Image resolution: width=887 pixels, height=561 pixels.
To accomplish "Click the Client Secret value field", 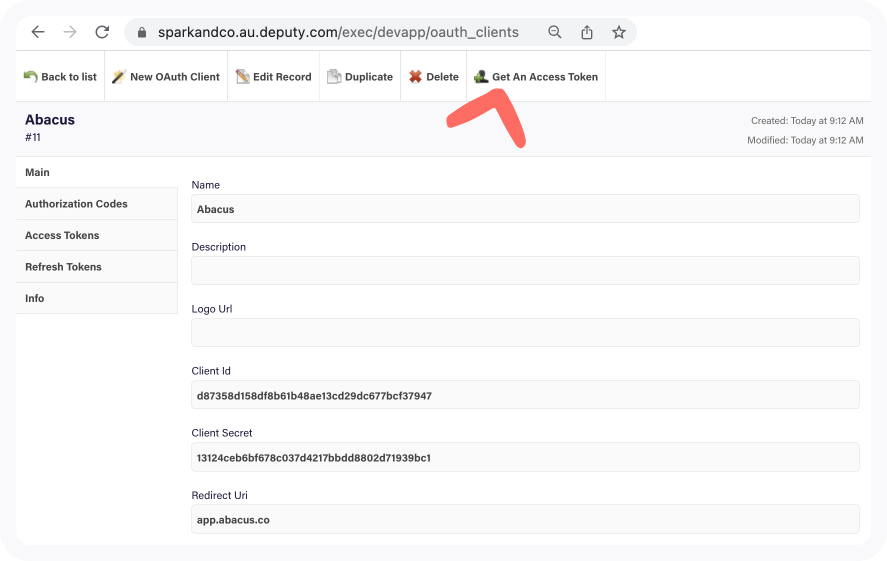I will click(x=525, y=457).
